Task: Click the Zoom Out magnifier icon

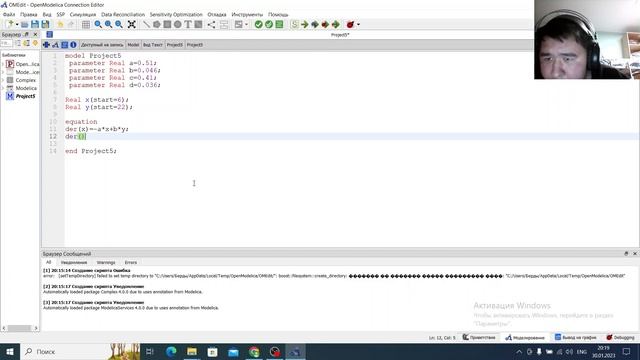Action: click(x=118, y=24)
